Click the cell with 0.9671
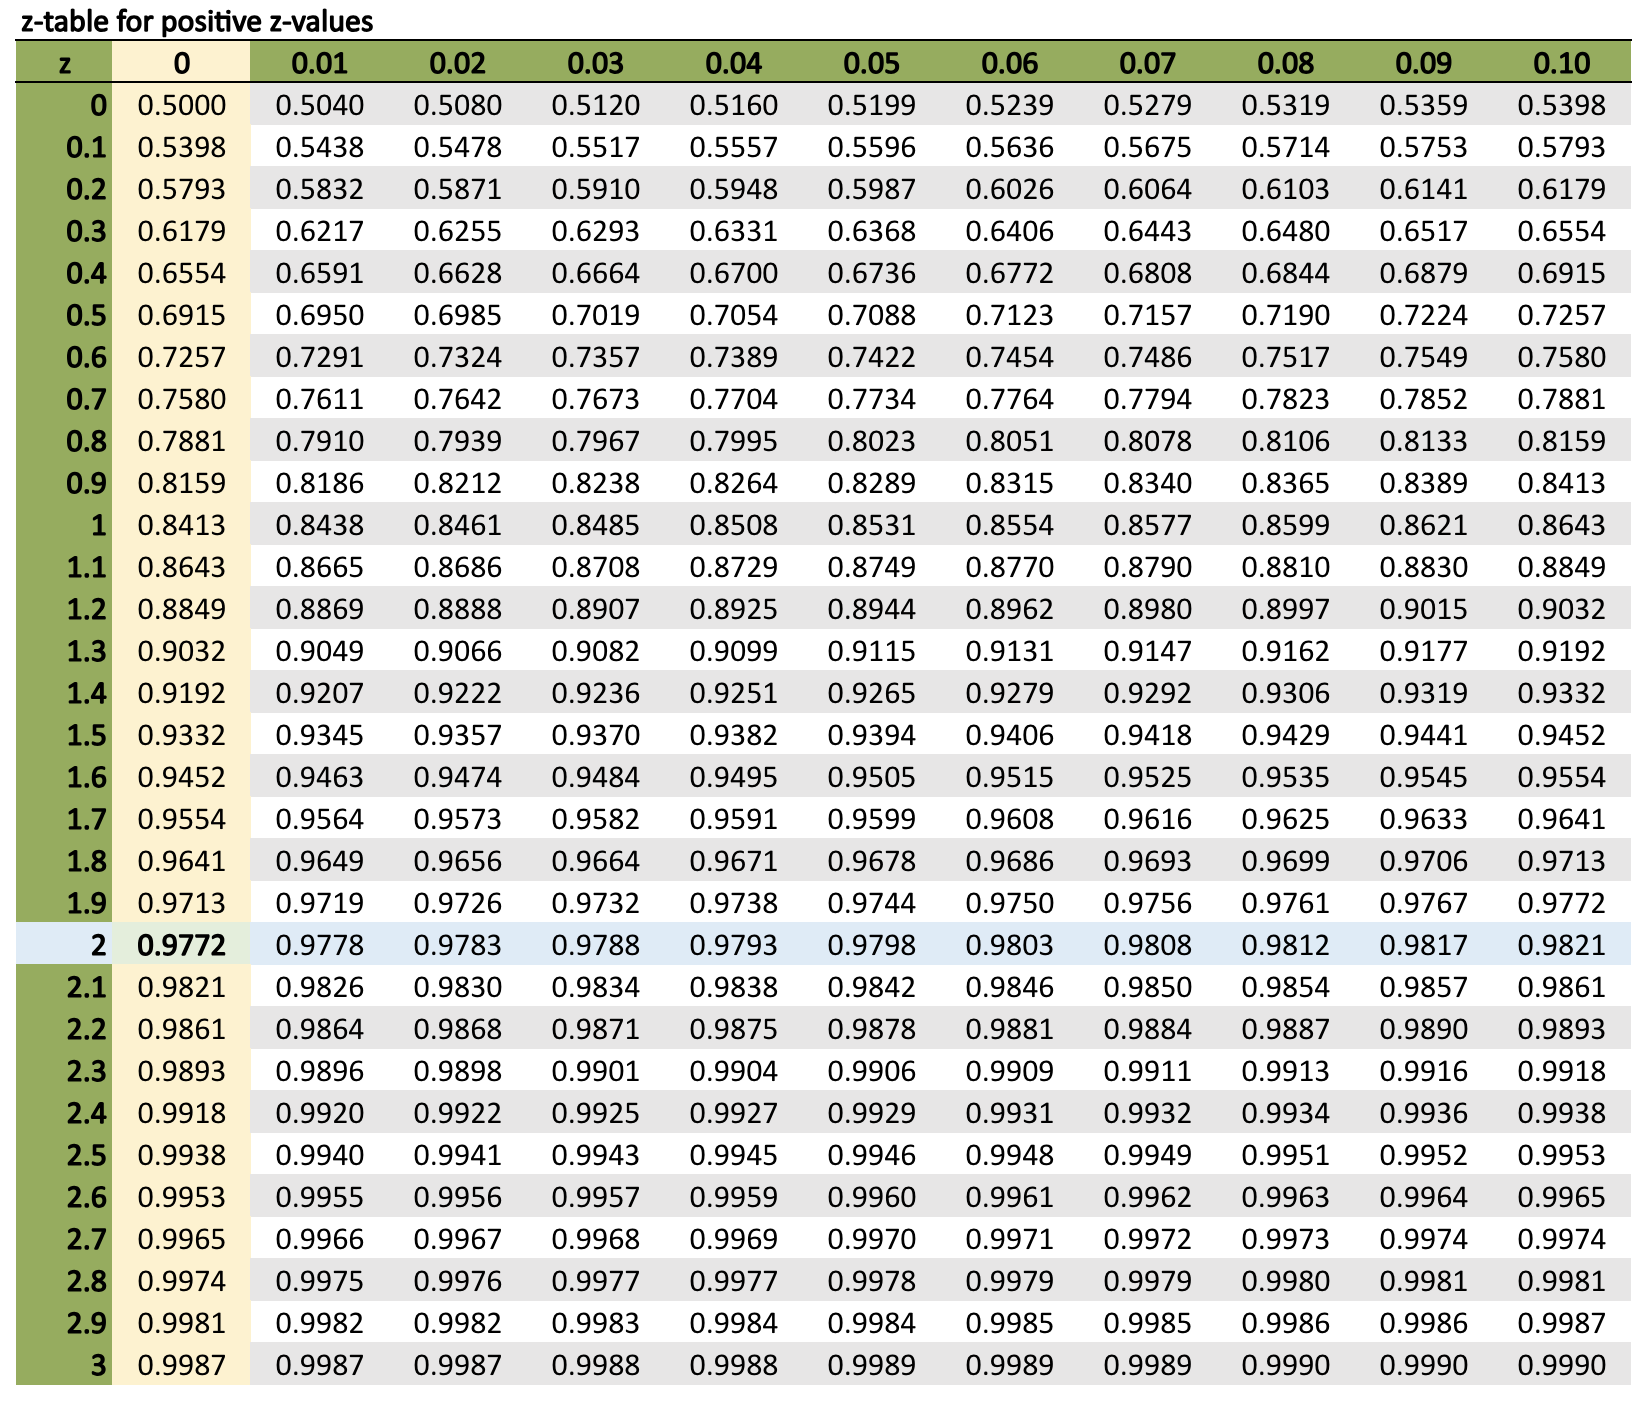The image size is (1650, 1414). (x=733, y=861)
